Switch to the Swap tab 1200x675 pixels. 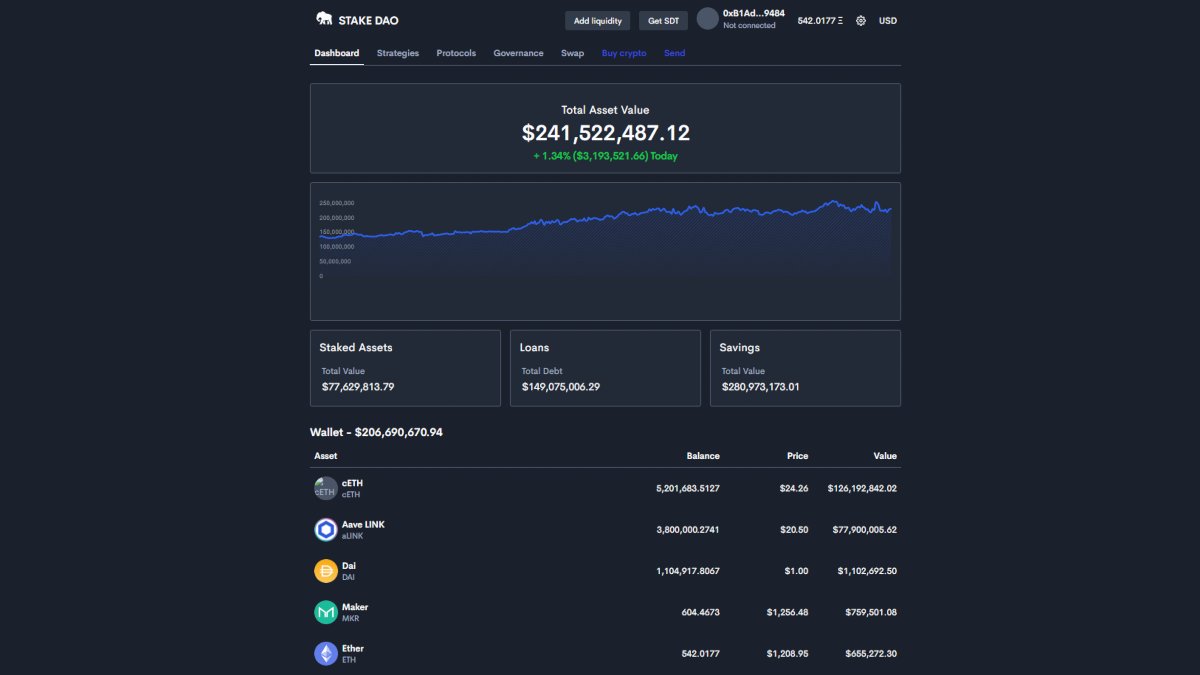click(572, 53)
